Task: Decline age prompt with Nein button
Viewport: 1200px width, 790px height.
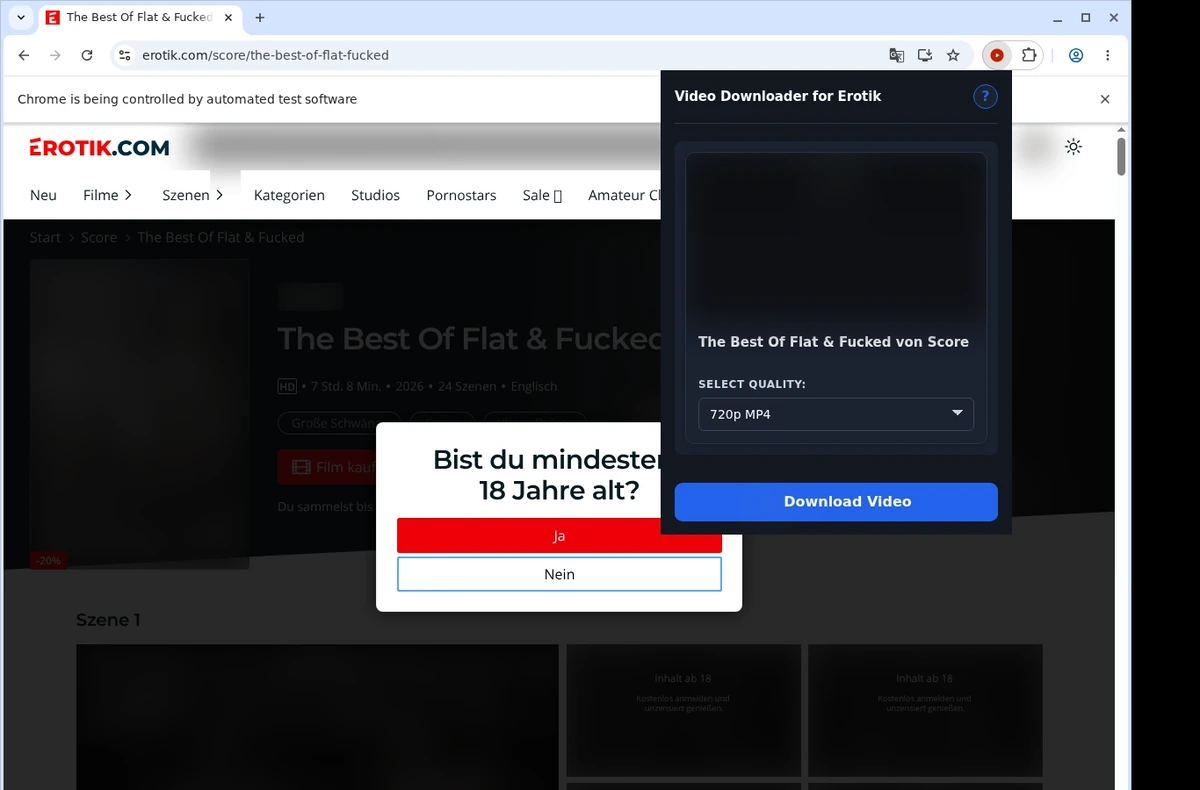Action: [x=559, y=574]
